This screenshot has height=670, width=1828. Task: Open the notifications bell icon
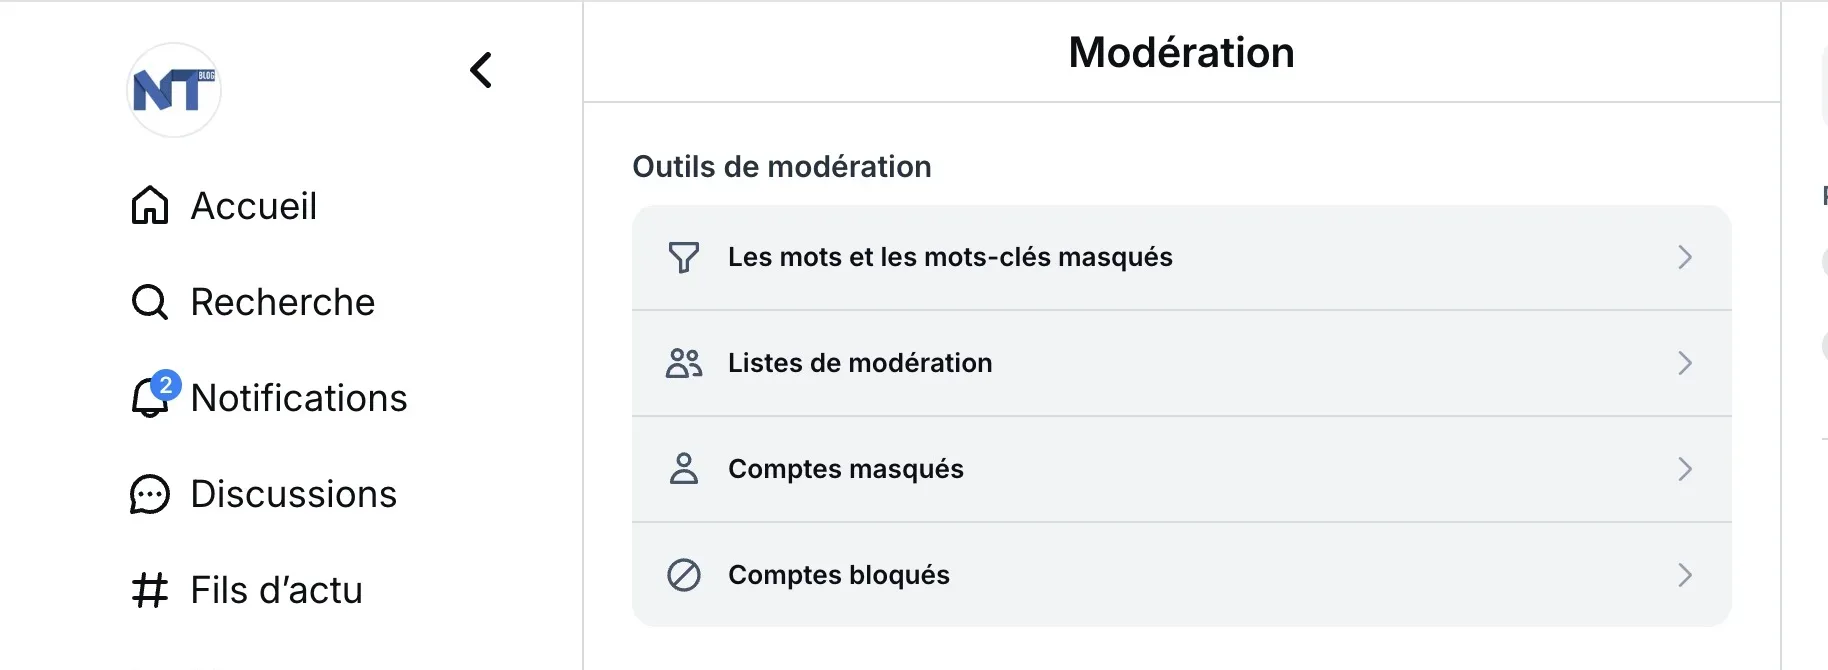click(150, 398)
